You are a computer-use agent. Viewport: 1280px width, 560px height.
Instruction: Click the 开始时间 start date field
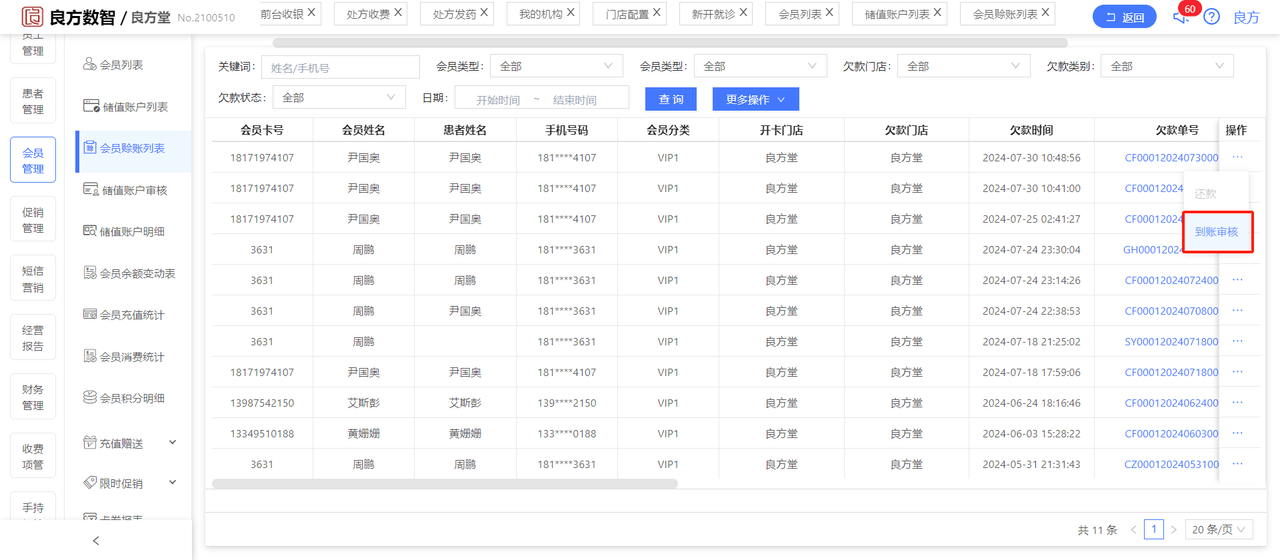[x=497, y=100]
